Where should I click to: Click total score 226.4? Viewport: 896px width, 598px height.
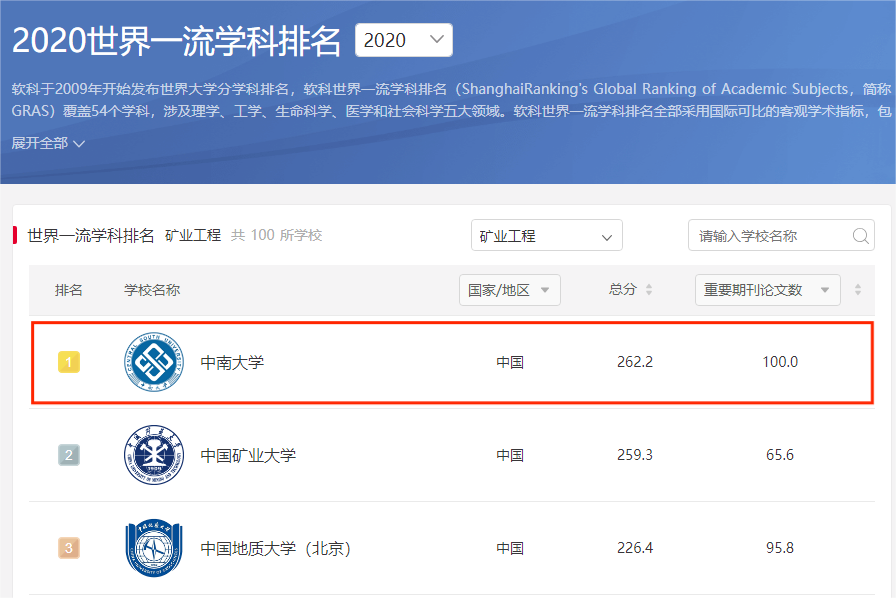pyautogui.click(x=635, y=548)
